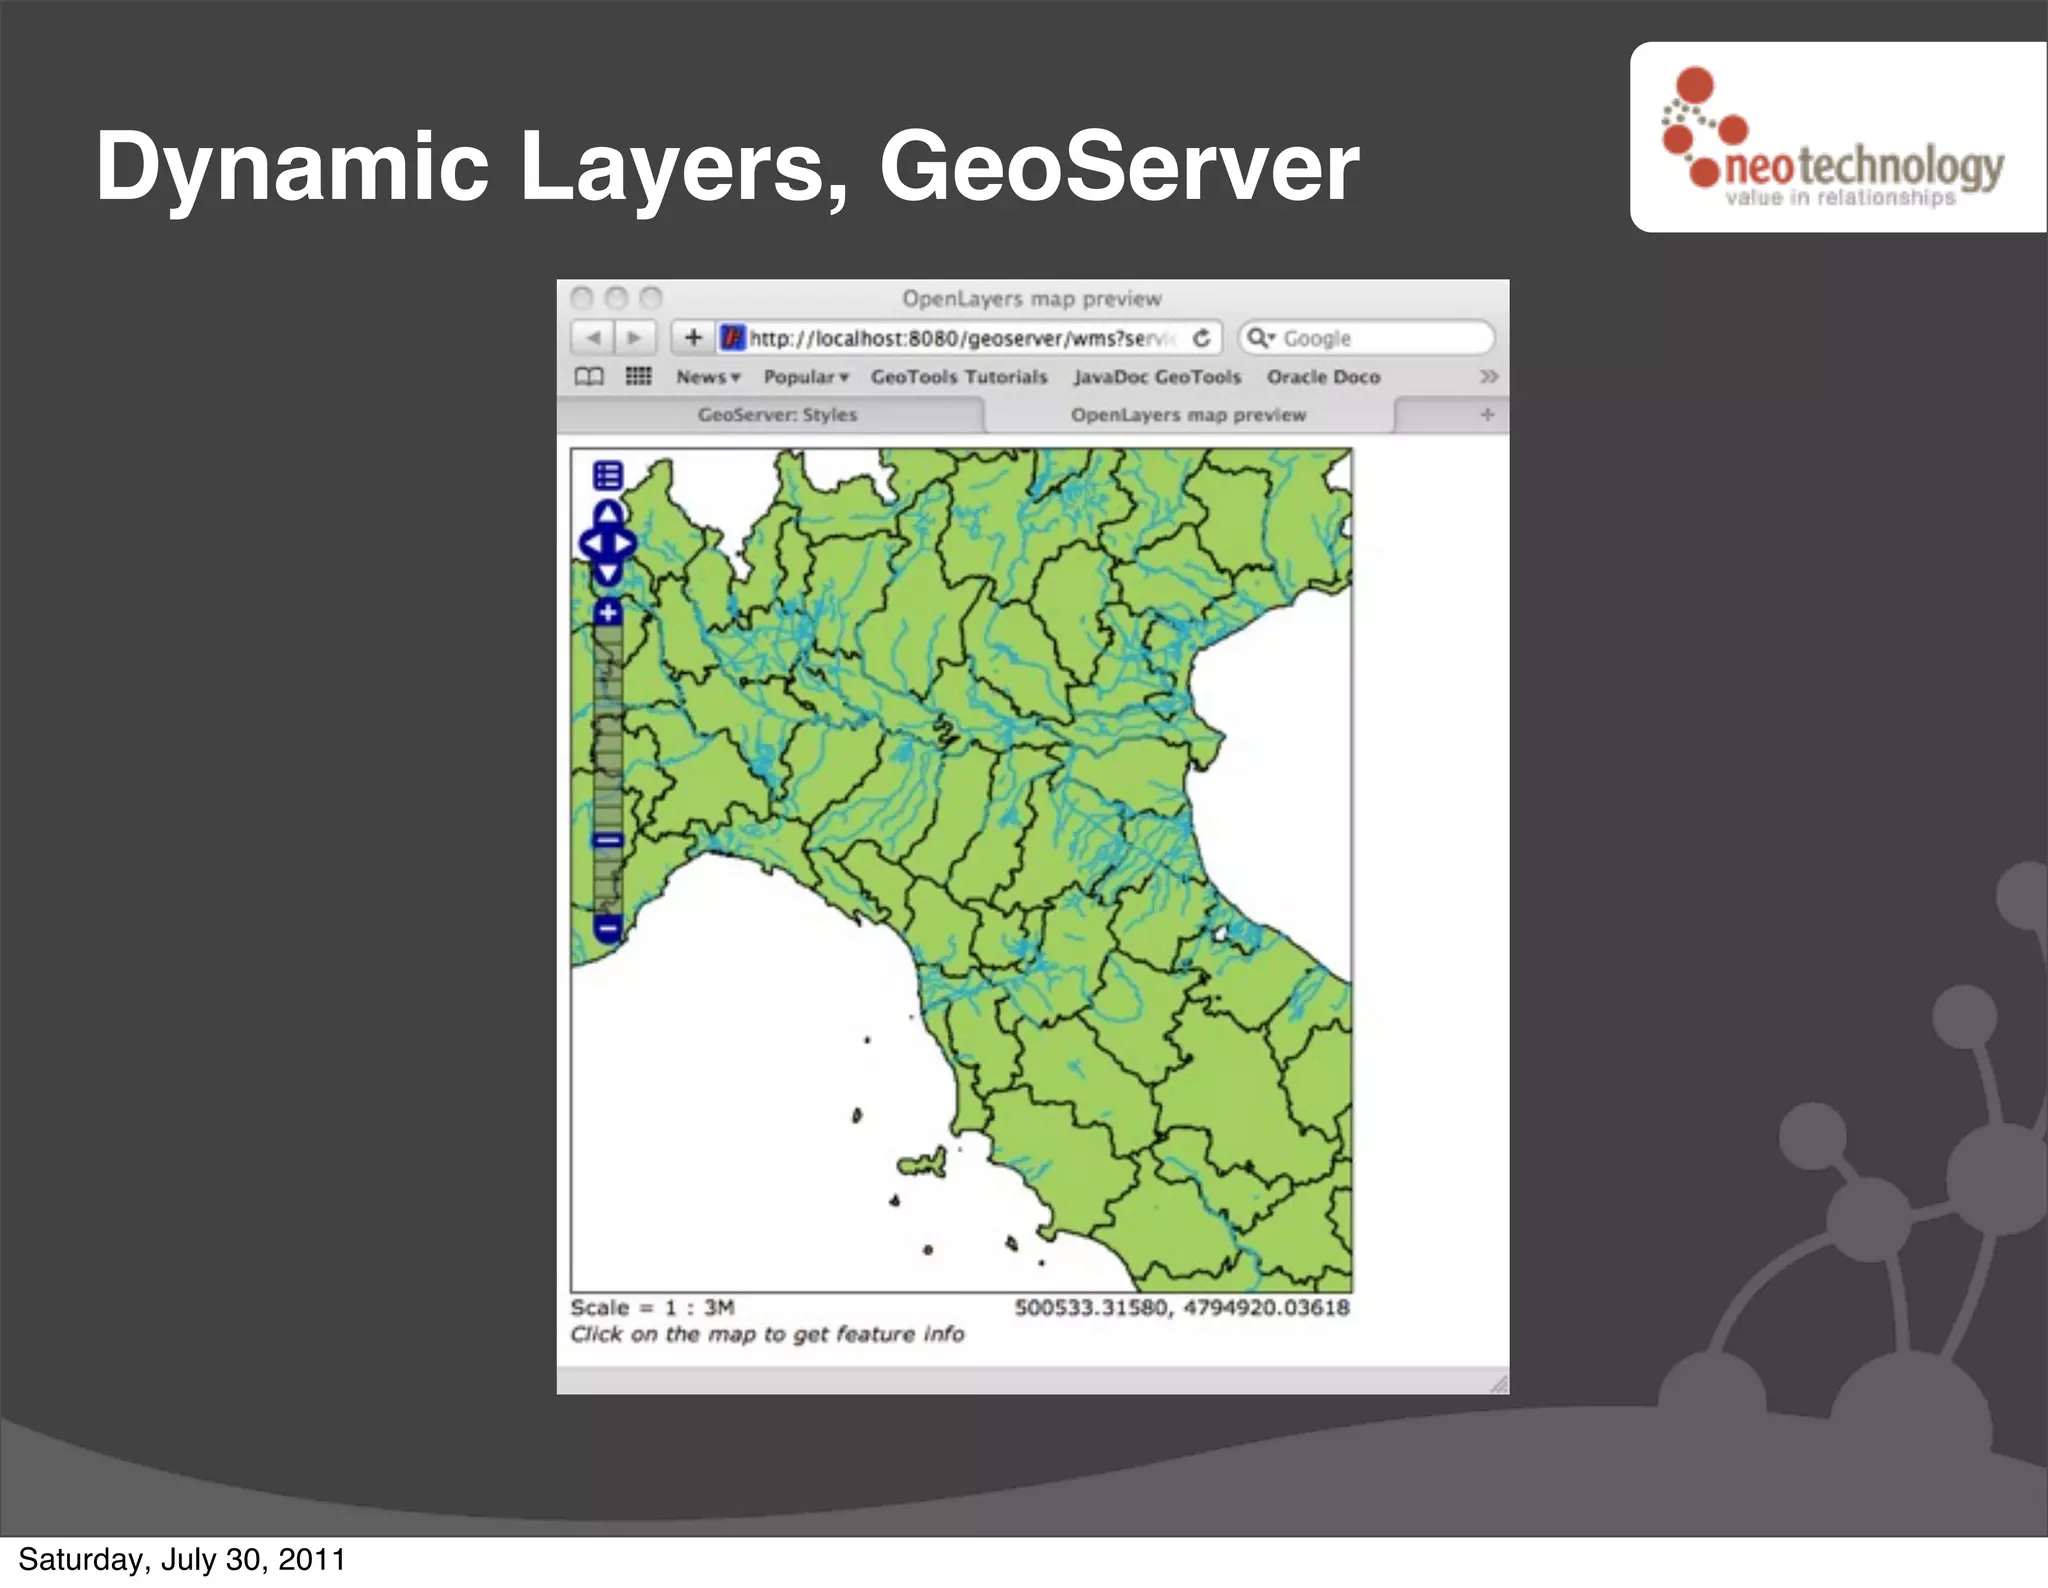
Task: Click the window resize grip corner
Action: coord(1498,1383)
